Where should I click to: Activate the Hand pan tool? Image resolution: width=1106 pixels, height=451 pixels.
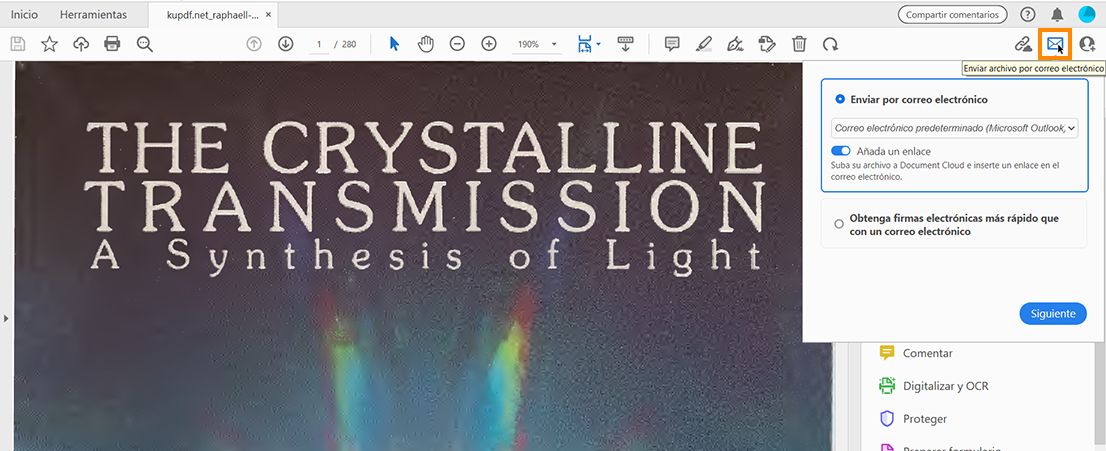[x=425, y=44]
